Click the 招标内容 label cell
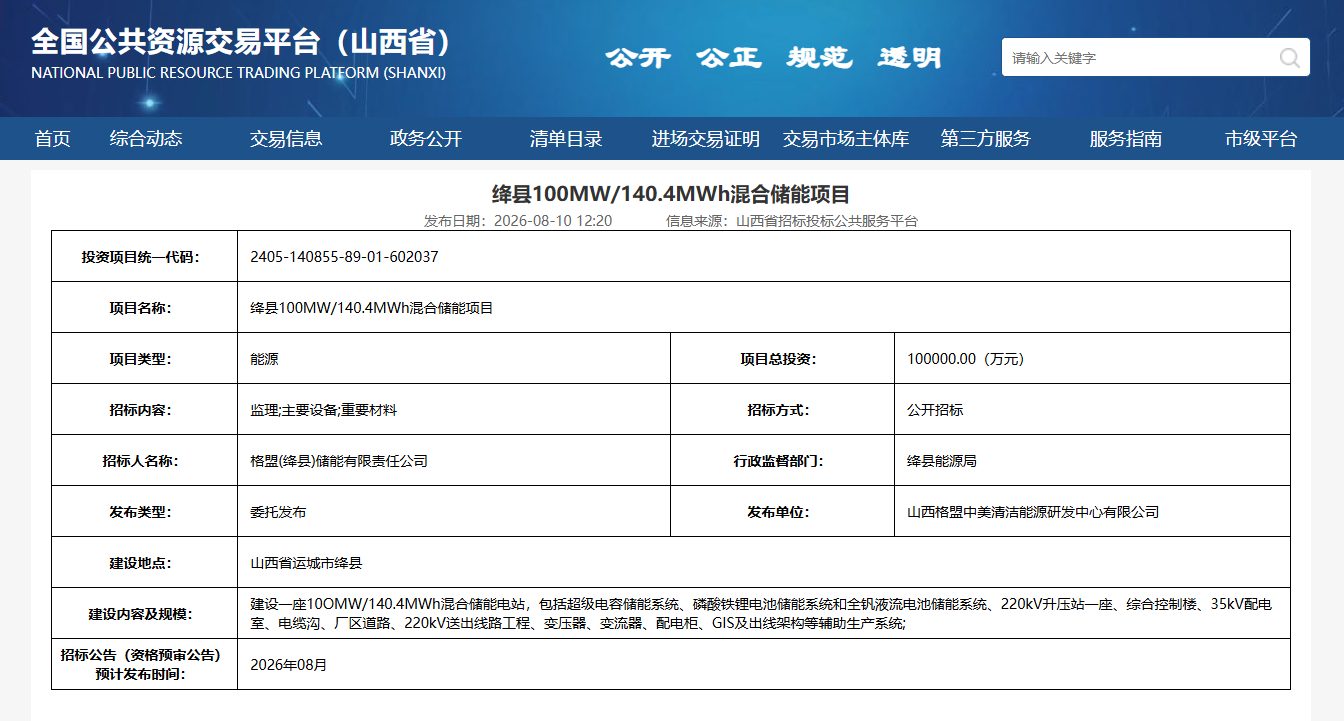The height and width of the screenshot is (721, 1344). point(144,410)
